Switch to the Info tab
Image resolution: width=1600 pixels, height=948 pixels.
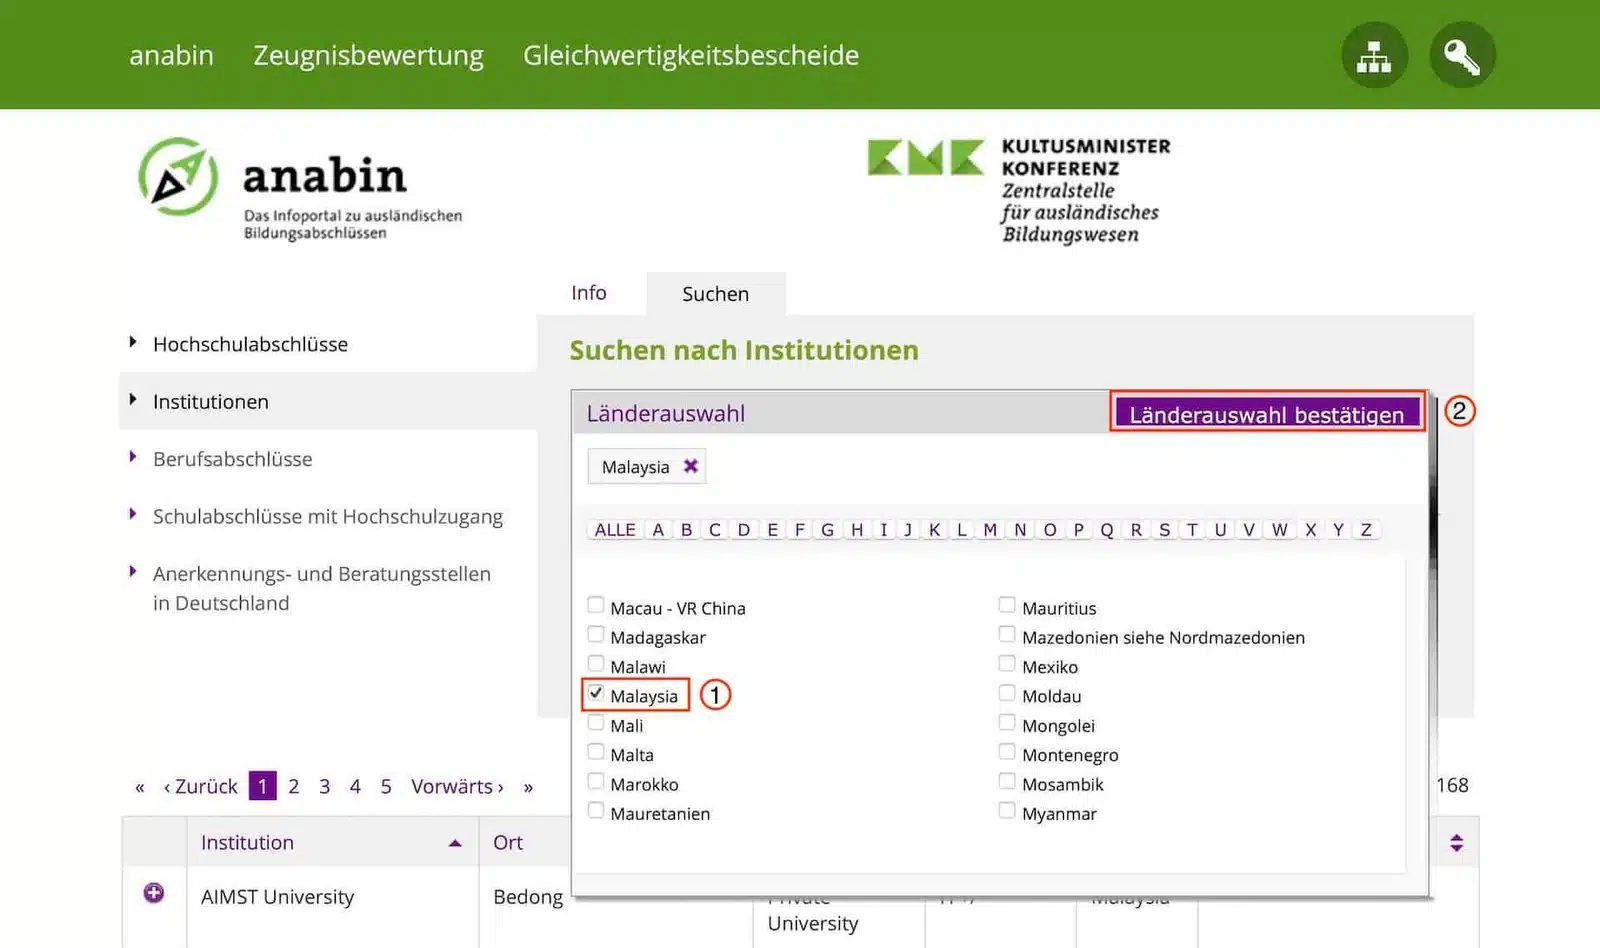pyautogui.click(x=588, y=292)
